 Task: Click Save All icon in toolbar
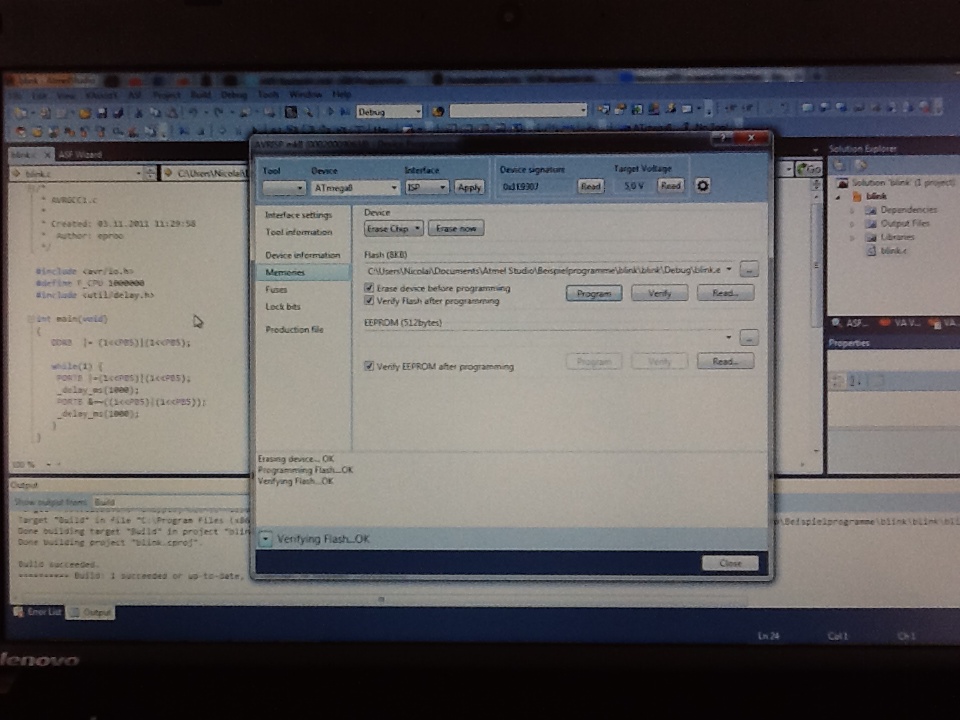point(118,113)
